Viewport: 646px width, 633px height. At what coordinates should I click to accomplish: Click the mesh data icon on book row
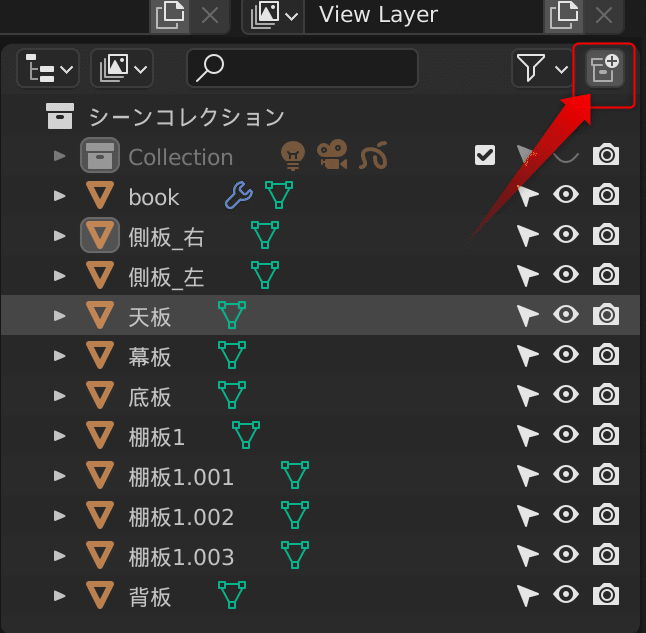pyautogui.click(x=279, y=195)
